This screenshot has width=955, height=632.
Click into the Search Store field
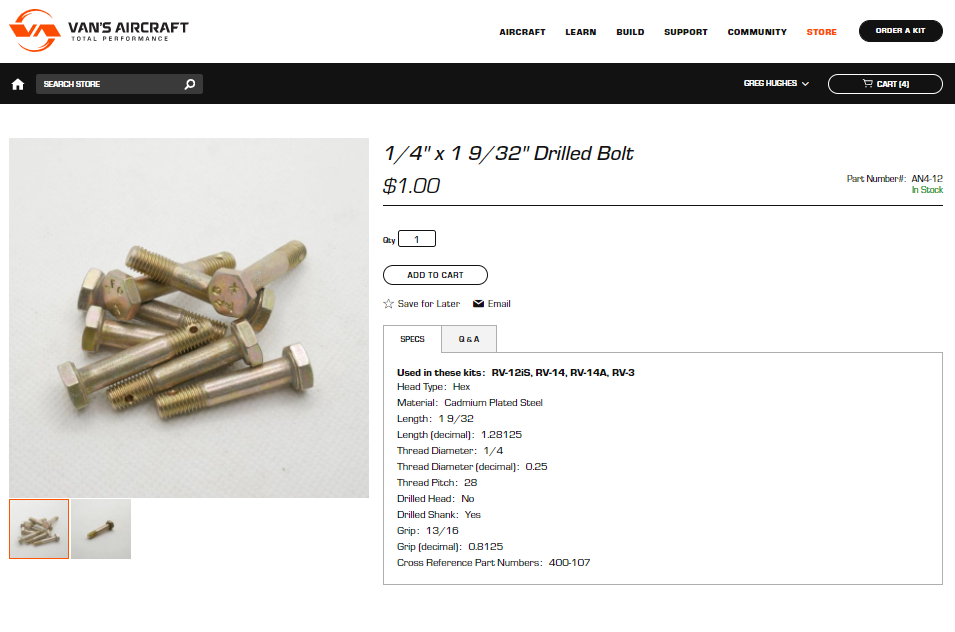[110, 84]
